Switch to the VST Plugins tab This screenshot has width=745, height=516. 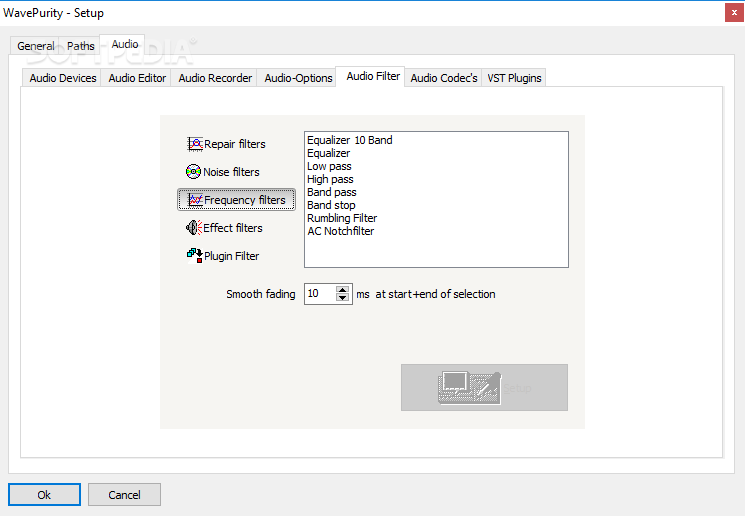tap(514, 78)
